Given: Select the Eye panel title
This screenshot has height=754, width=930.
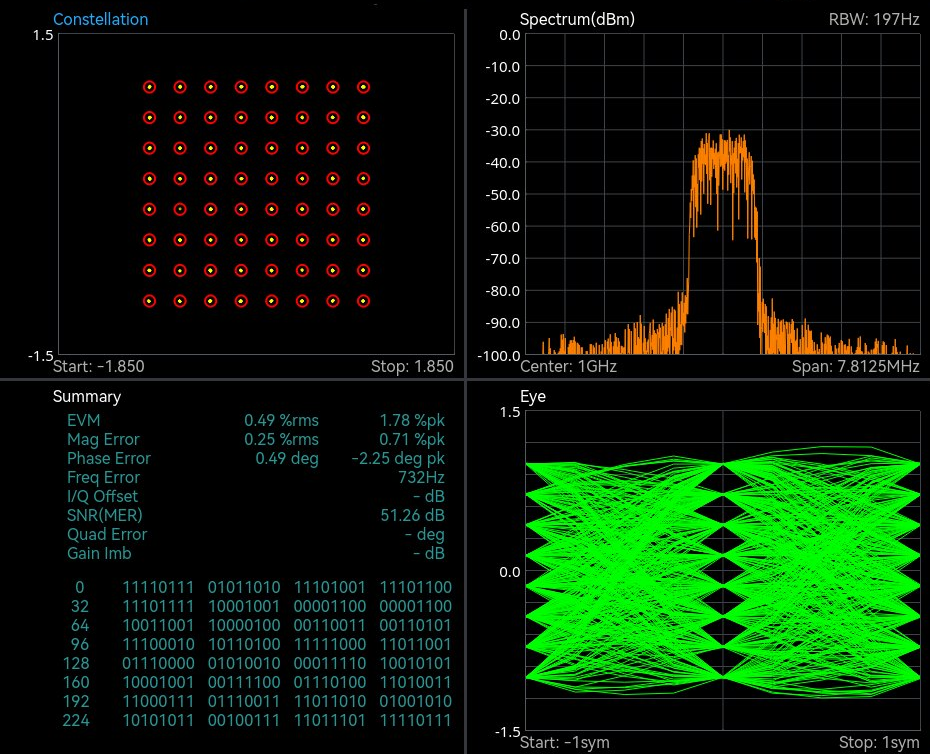Looking at the screenshot, I should [533, 396].
